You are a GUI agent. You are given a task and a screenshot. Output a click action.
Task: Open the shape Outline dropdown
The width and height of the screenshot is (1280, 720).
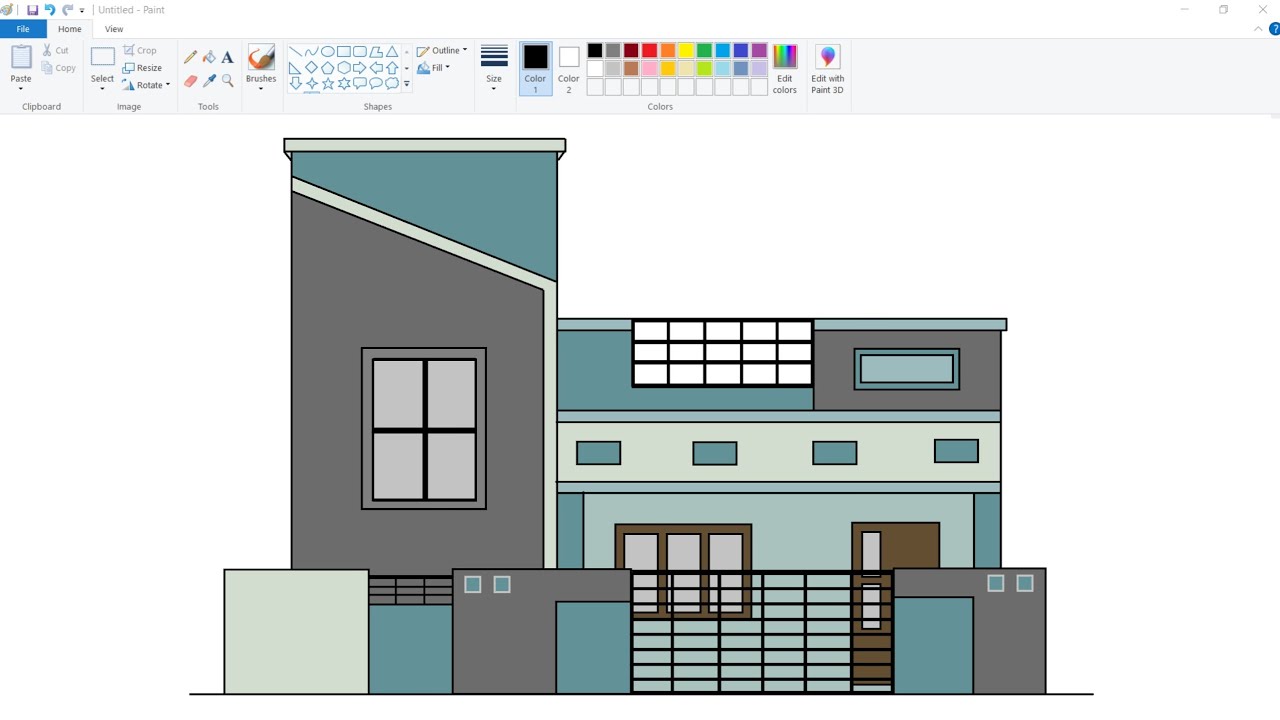click(442, 50)
